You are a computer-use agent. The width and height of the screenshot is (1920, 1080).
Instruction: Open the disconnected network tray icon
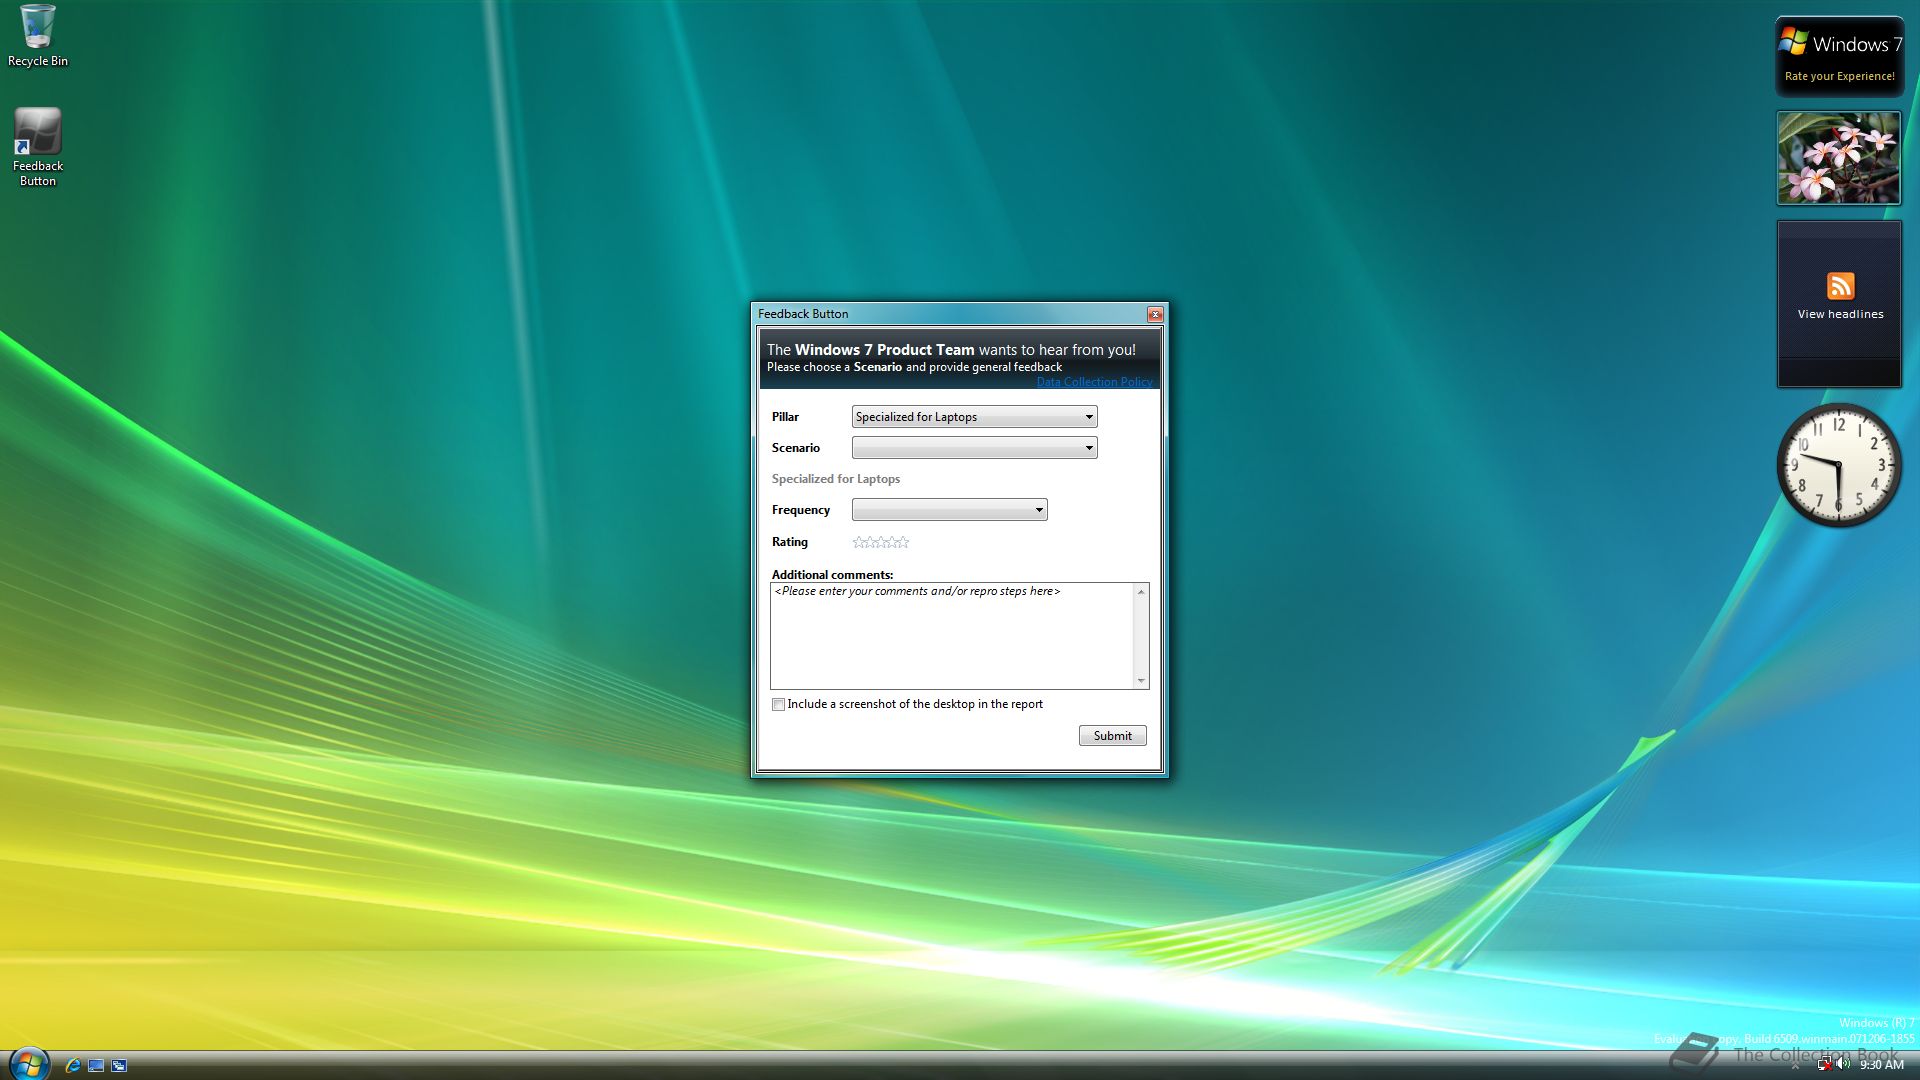coord(1824,1065)
